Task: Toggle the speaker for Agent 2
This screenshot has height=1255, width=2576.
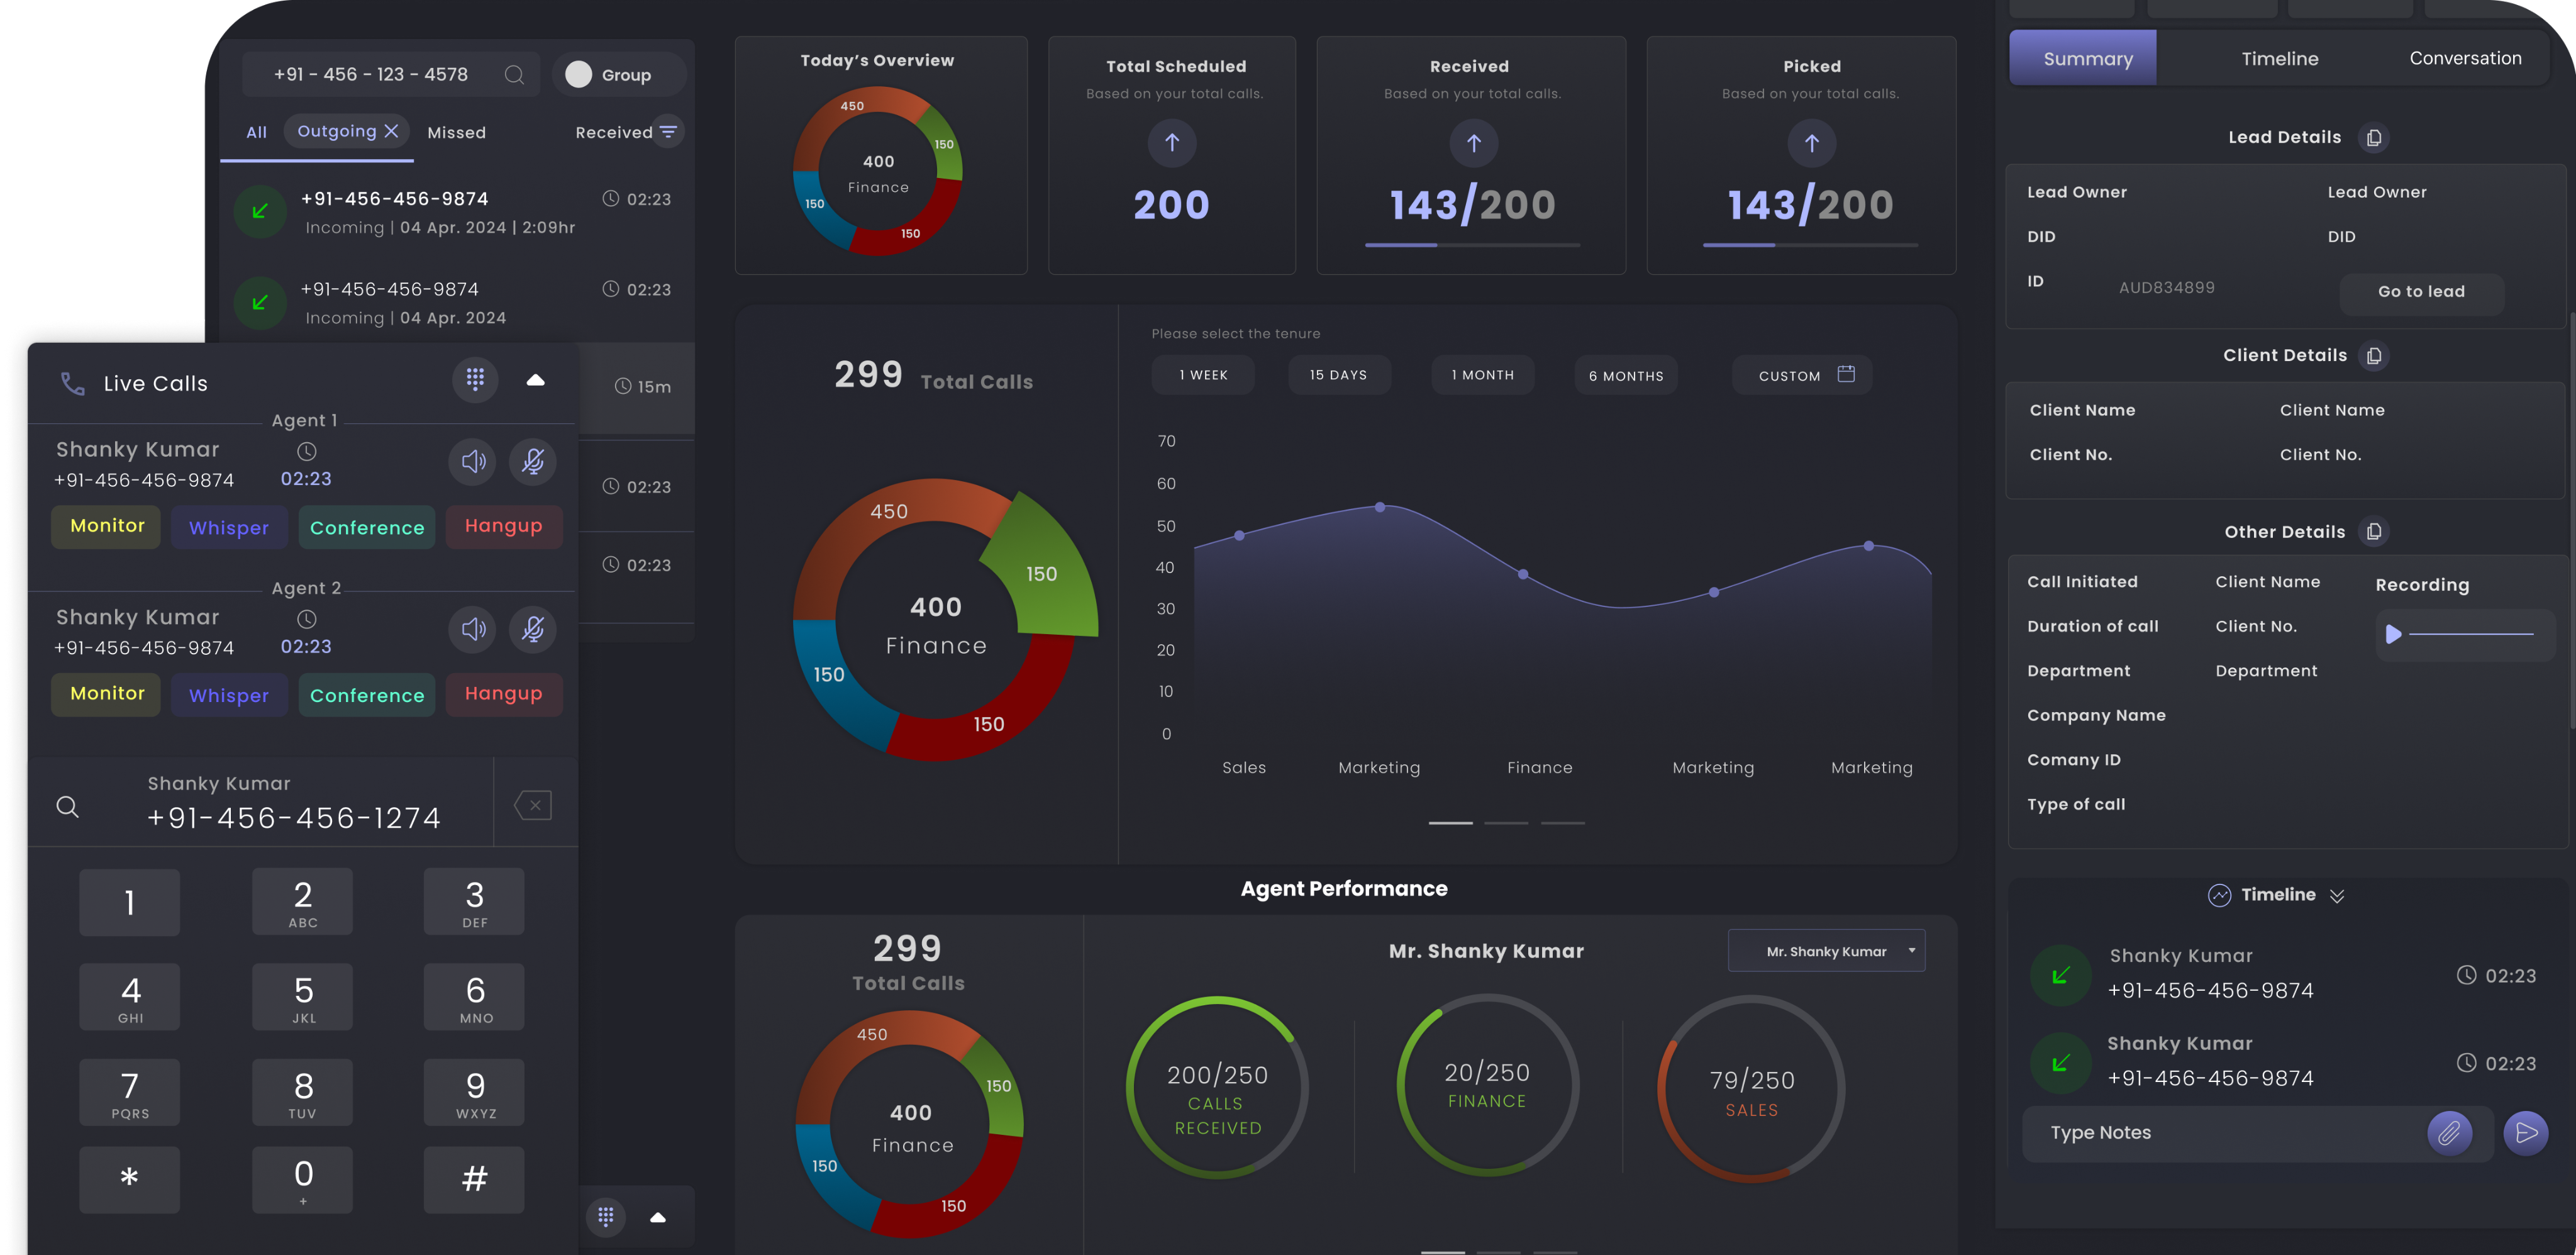Action: [472, 630]
